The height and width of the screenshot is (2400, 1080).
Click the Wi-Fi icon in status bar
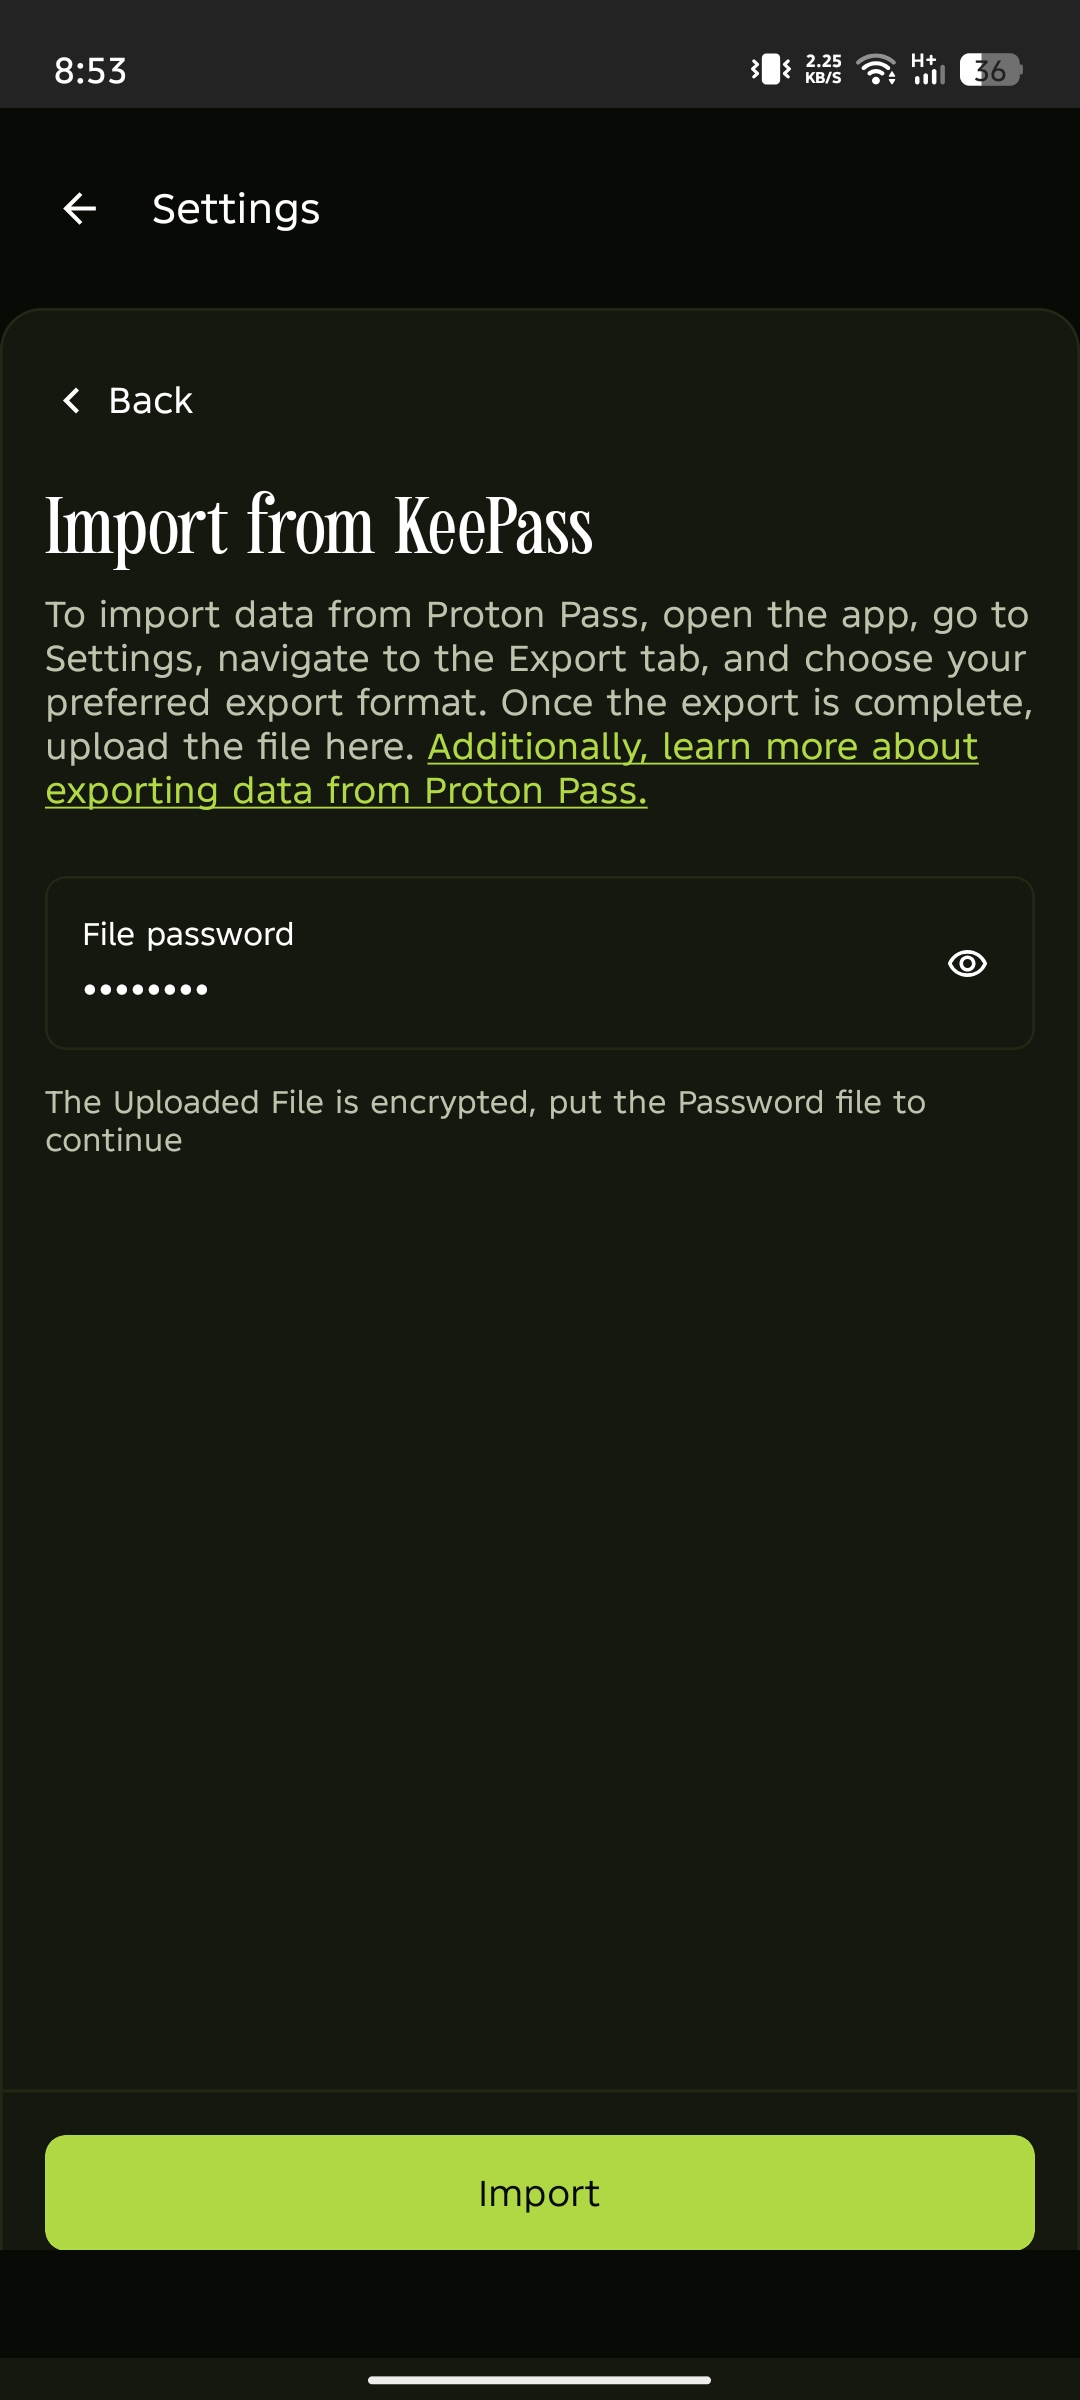[876, 70]
